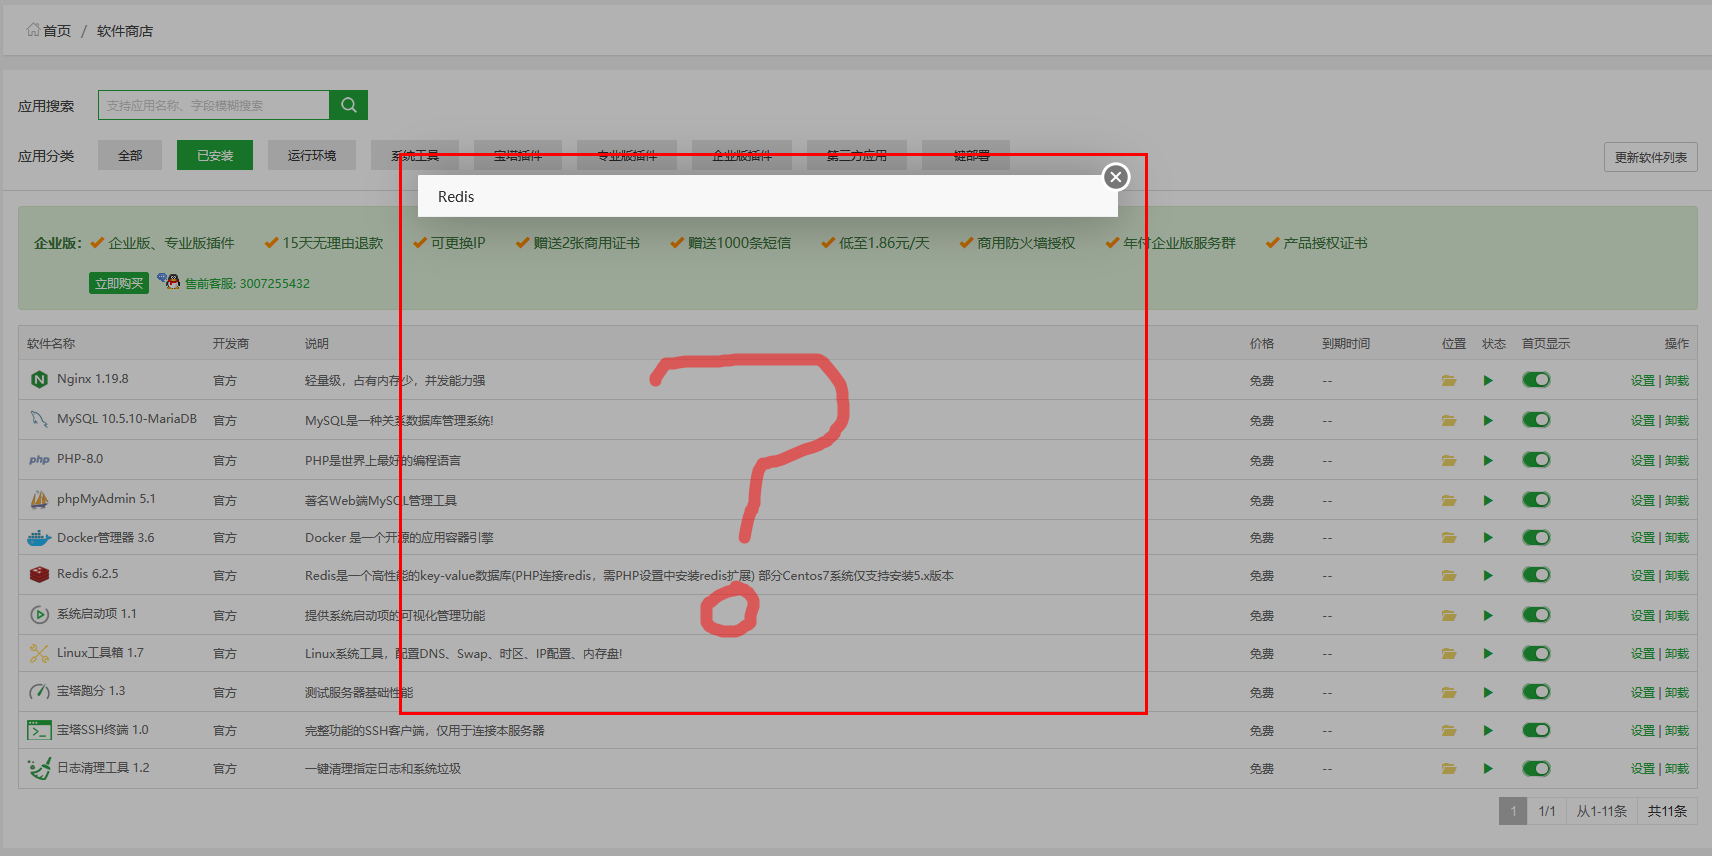
Task: Toggle homepage display for Redis 6.2.5
Action: (1536, 575)
